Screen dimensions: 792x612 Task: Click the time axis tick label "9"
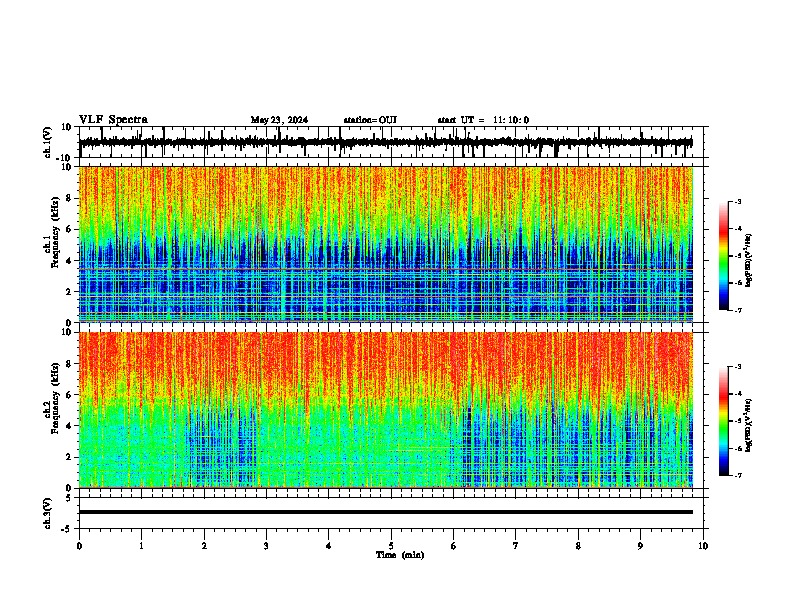(x=640, y=546)
